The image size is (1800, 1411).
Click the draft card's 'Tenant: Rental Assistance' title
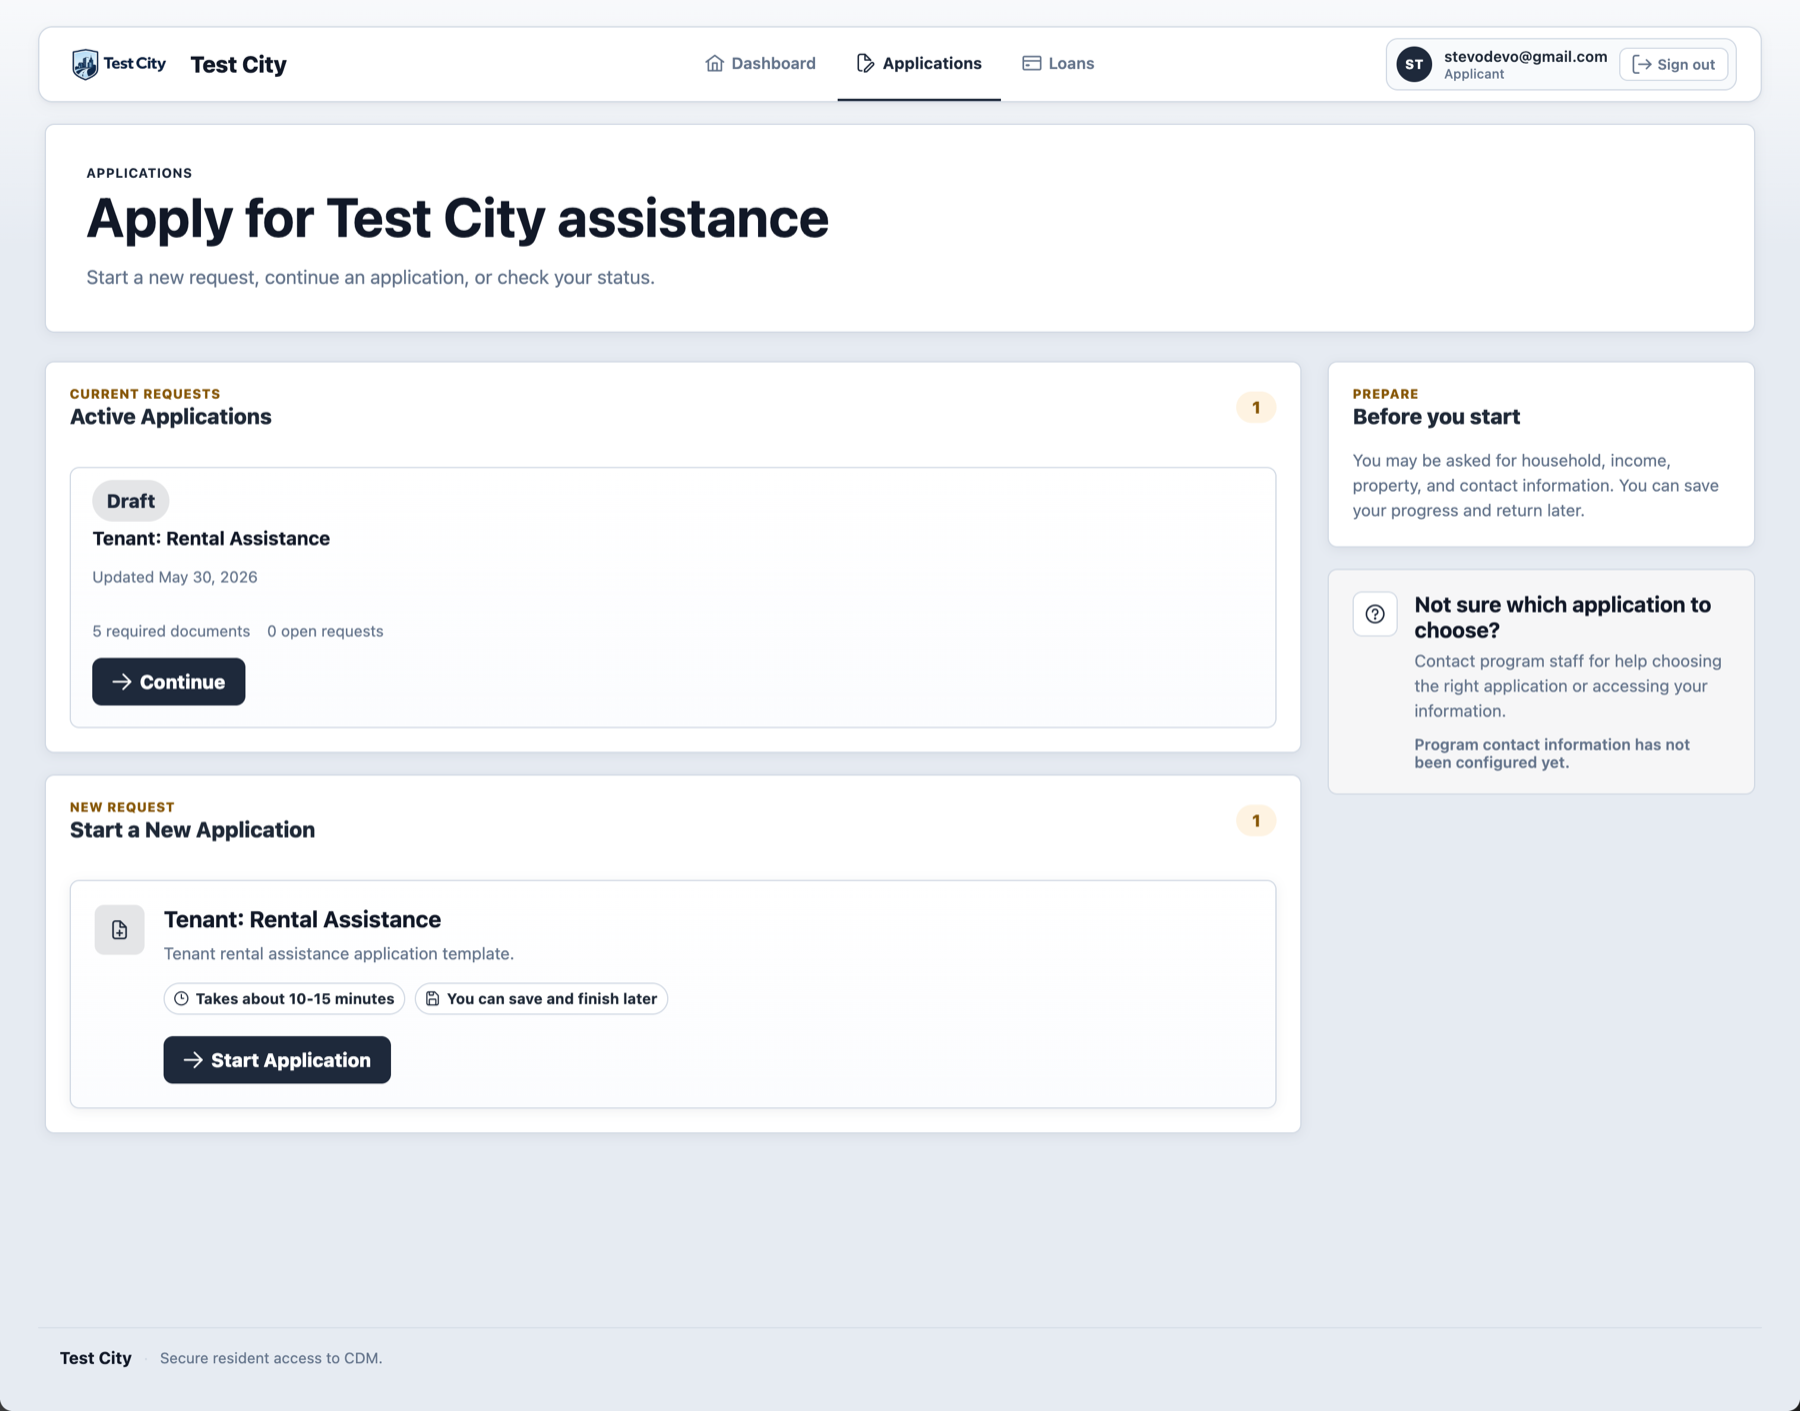tap(211, 538)
